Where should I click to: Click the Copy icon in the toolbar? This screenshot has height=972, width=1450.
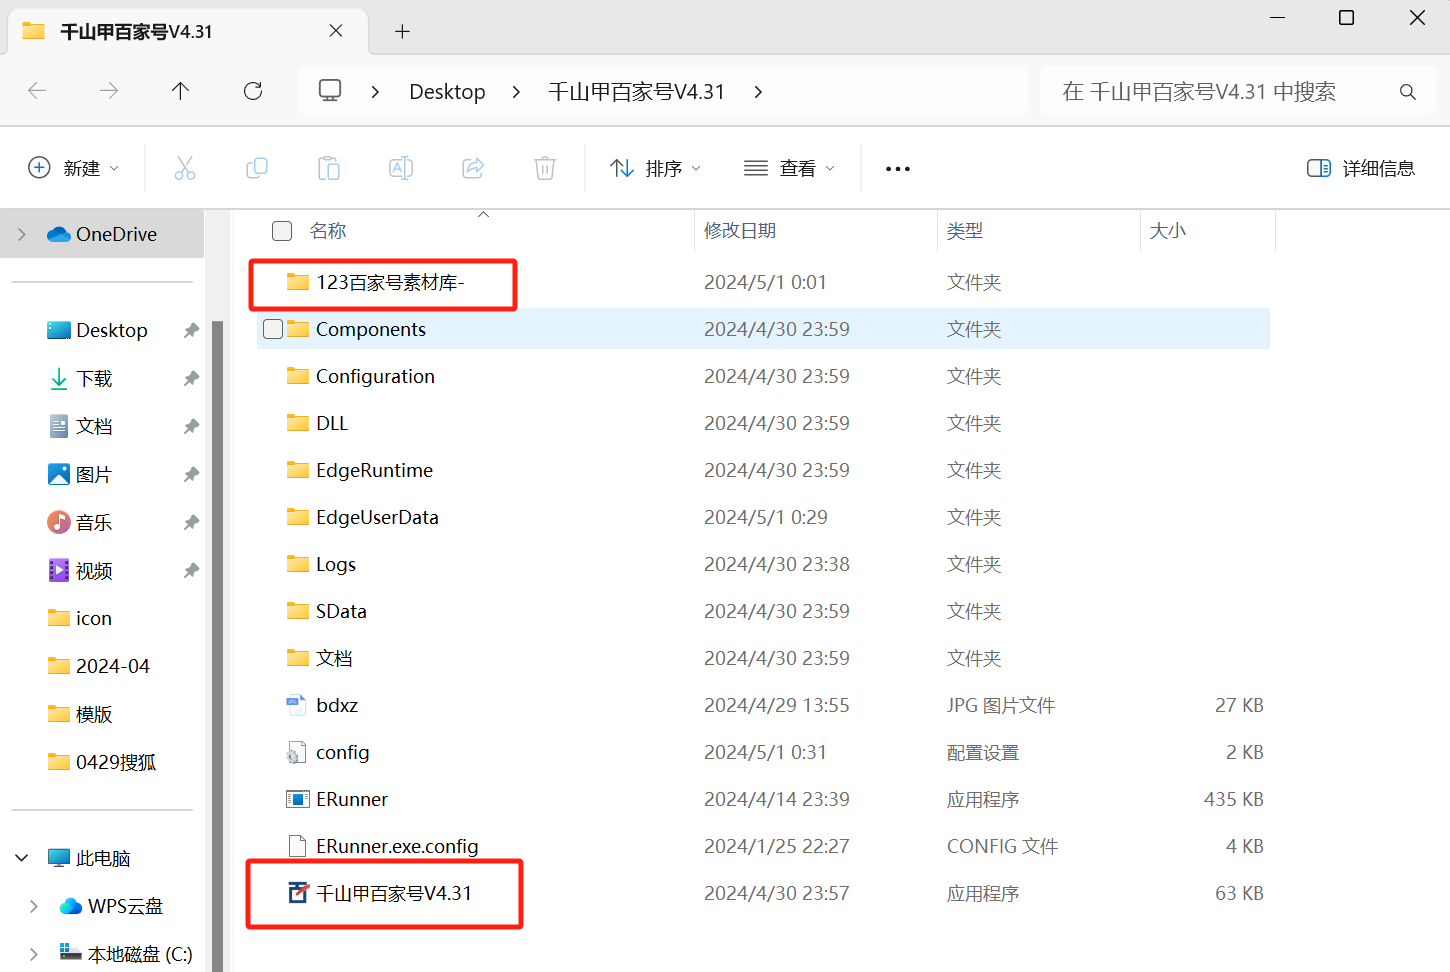(257, 168)
